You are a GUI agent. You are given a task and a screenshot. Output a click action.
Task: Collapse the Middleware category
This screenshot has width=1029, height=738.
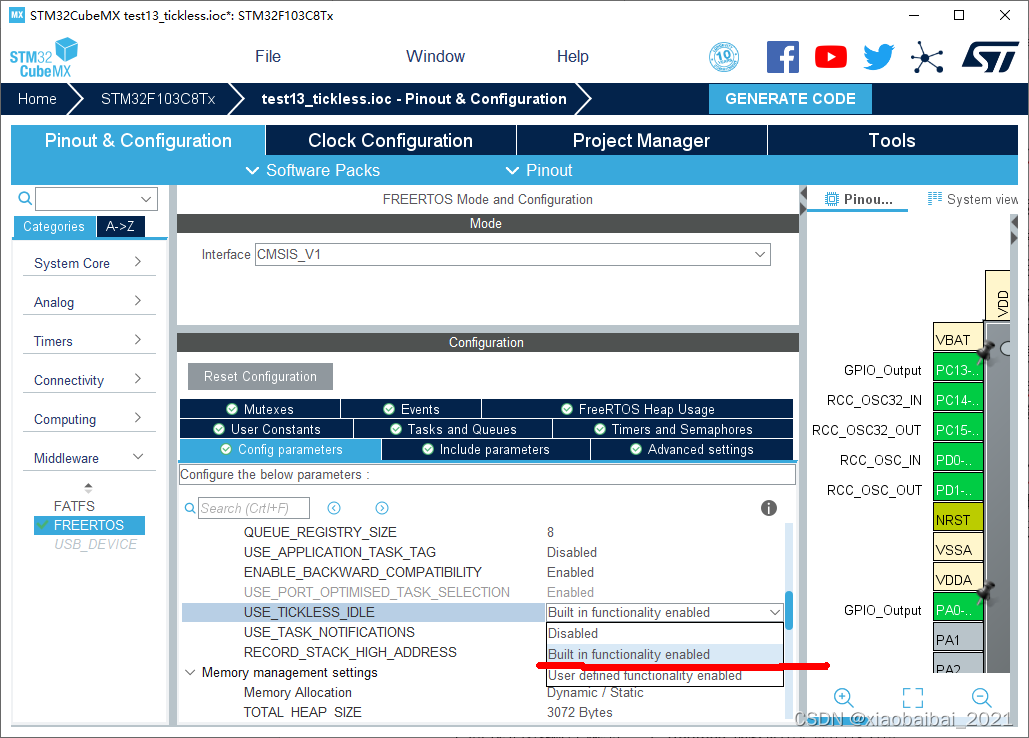[89, 458]
